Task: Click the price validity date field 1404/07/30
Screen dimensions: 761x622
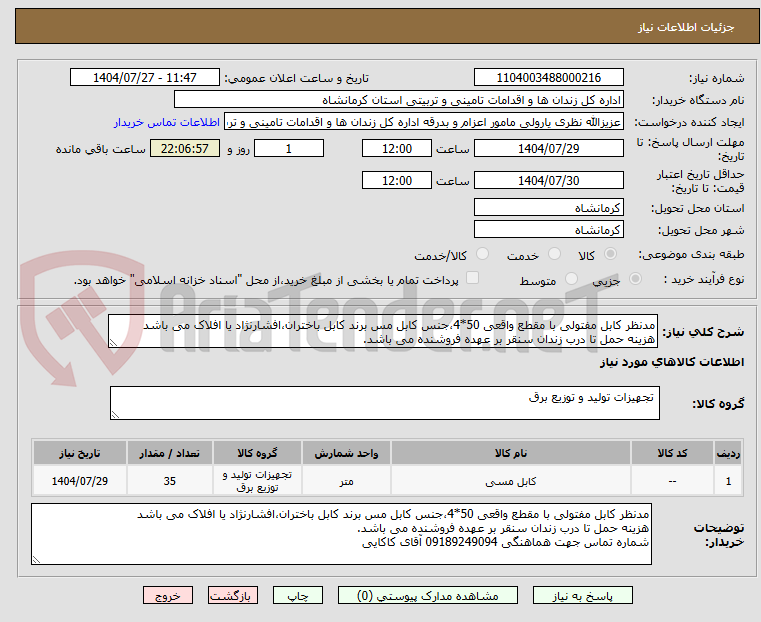Action: tap(548, 180)
